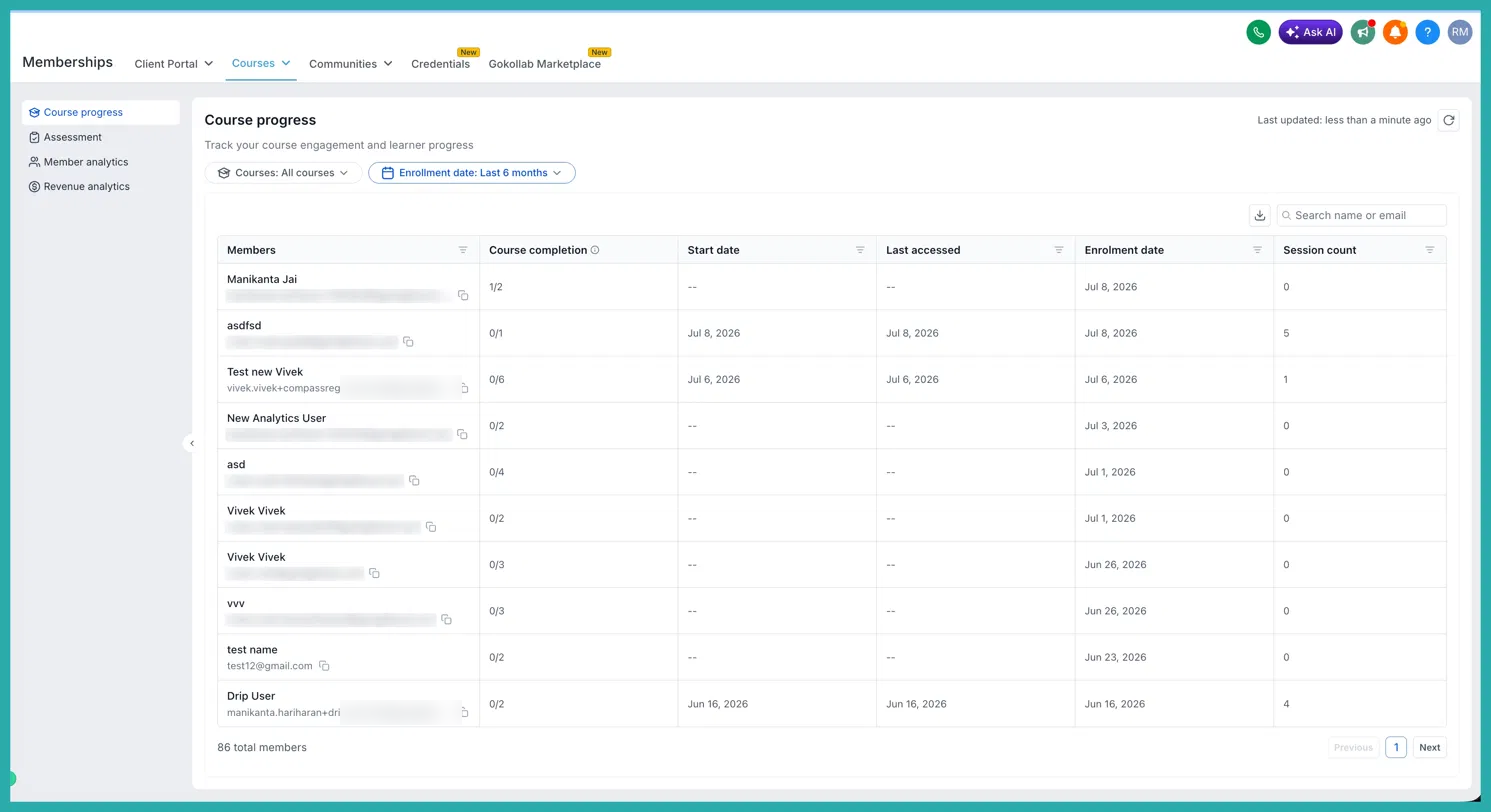Expand the Courses navigation menu
This screenshot has width=1491, height=812.
(261, 63)
